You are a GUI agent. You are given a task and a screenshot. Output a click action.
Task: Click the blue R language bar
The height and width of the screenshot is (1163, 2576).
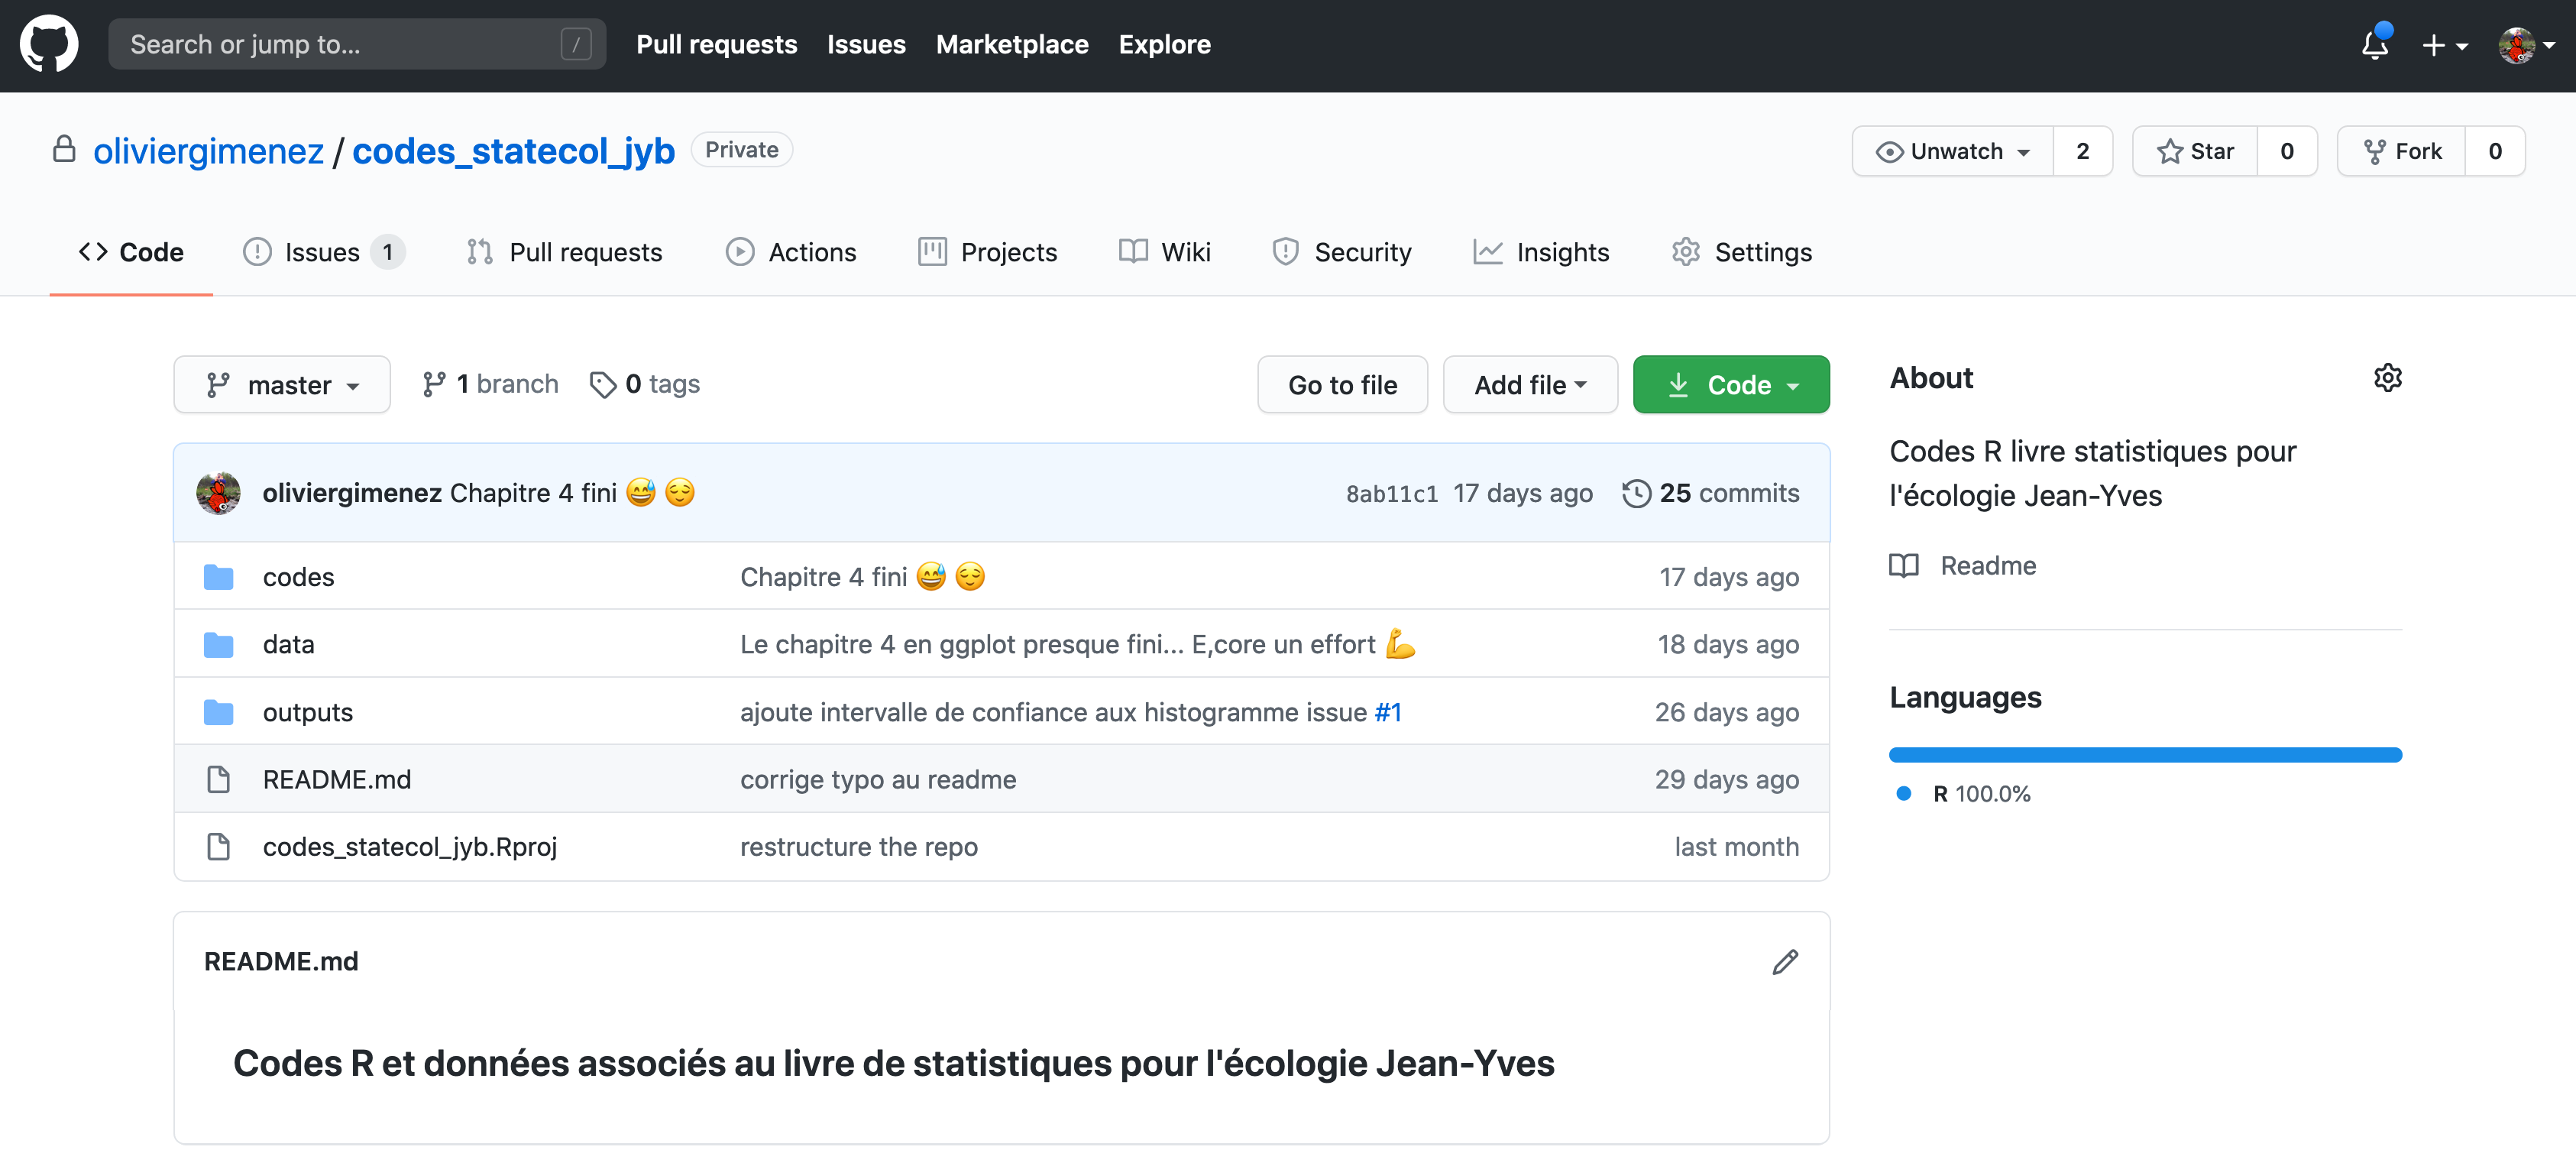(x=2144, y=755)
